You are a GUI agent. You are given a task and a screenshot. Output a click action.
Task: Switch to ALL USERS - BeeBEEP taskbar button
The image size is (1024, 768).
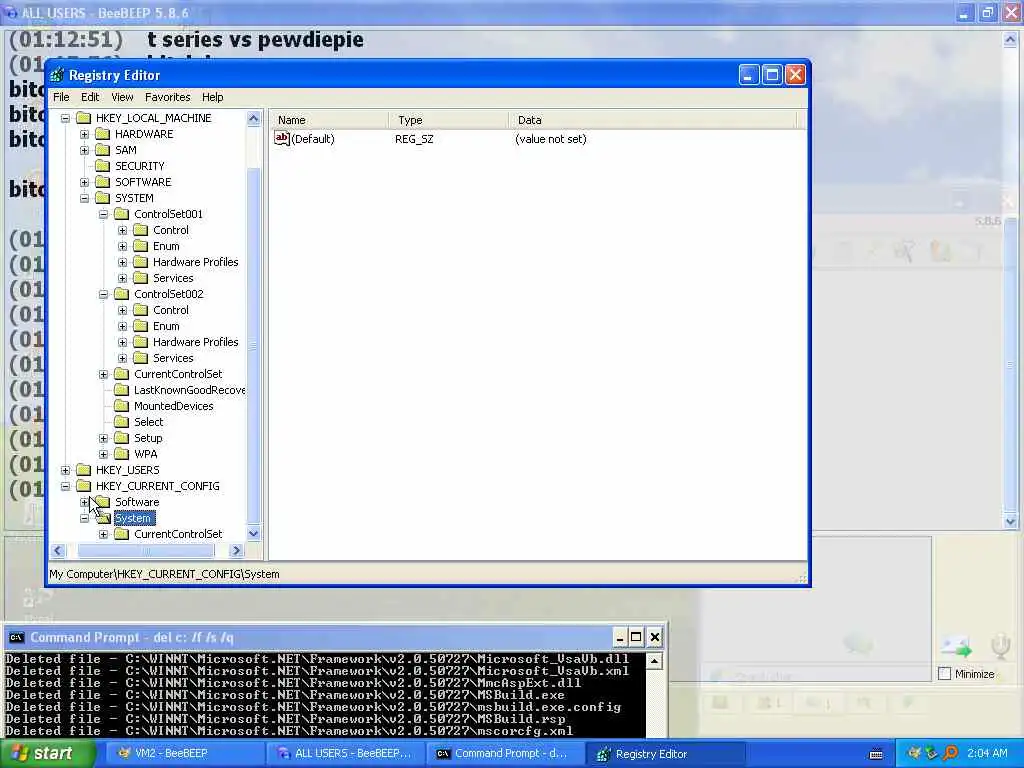click(x=345, y=754)
